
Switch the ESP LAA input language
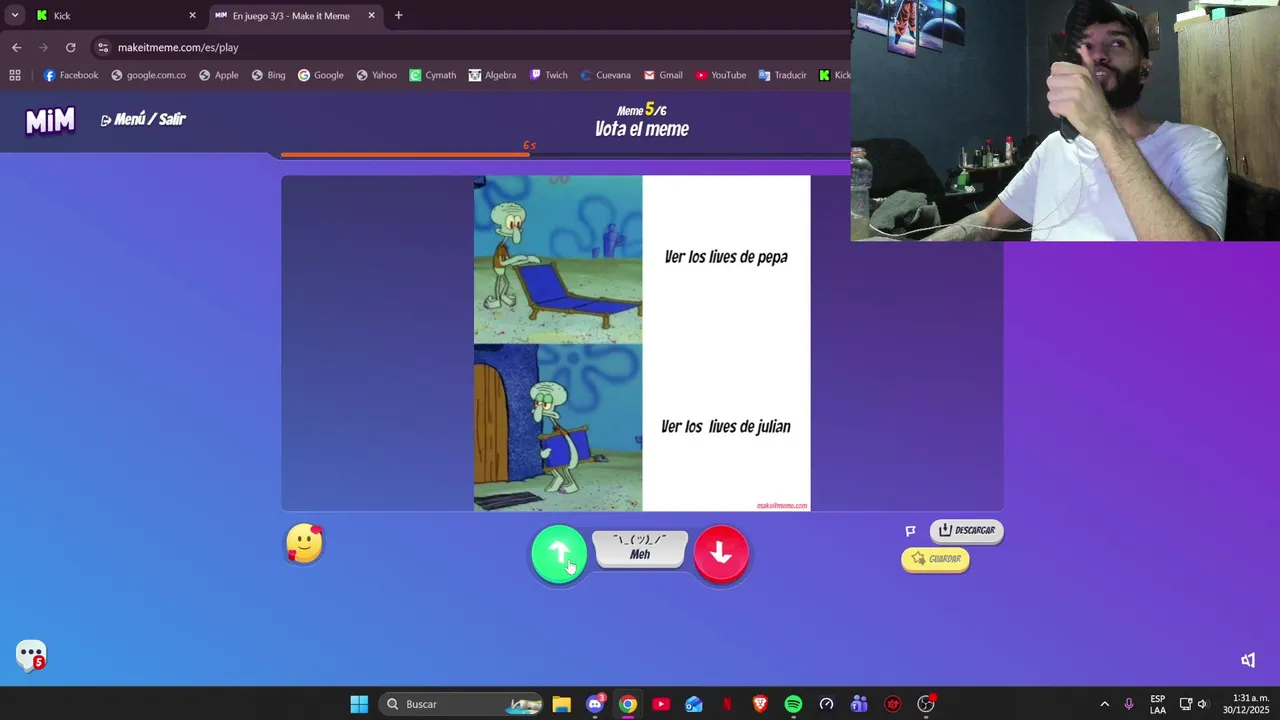(x=1158, y=704)
